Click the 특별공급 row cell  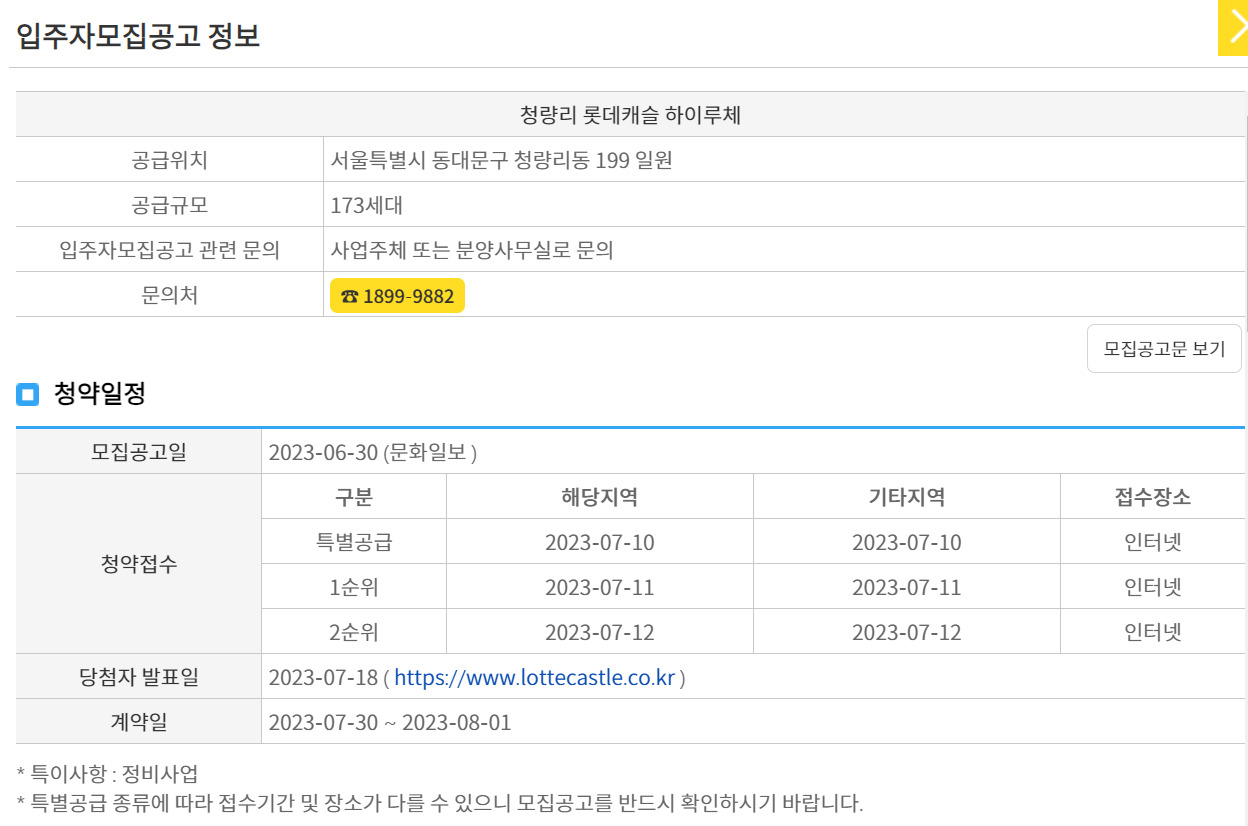pyautogui.click(x=354, y=542)
